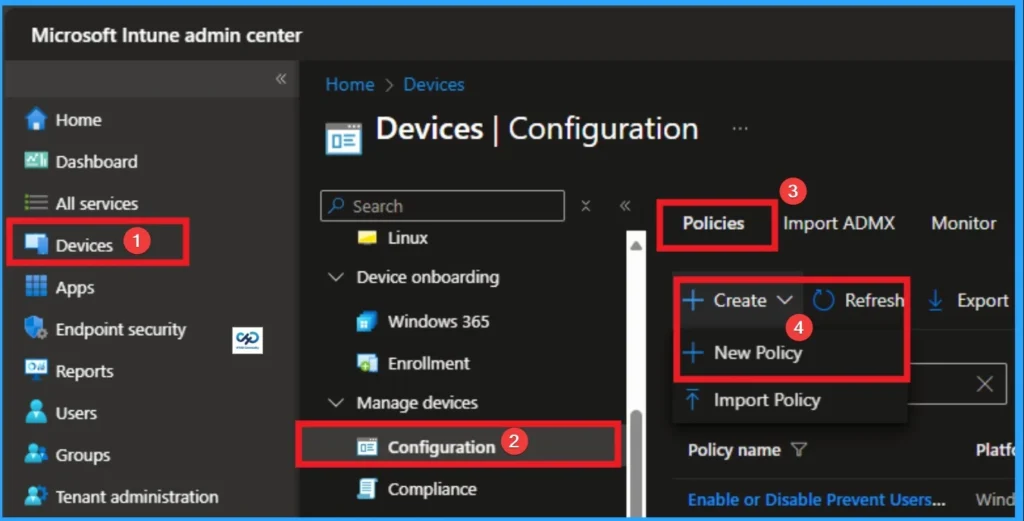Viewport: 1024px width, 521px height.
Task: Choose Import Policy from the Create menu
Action: point(753,400)
